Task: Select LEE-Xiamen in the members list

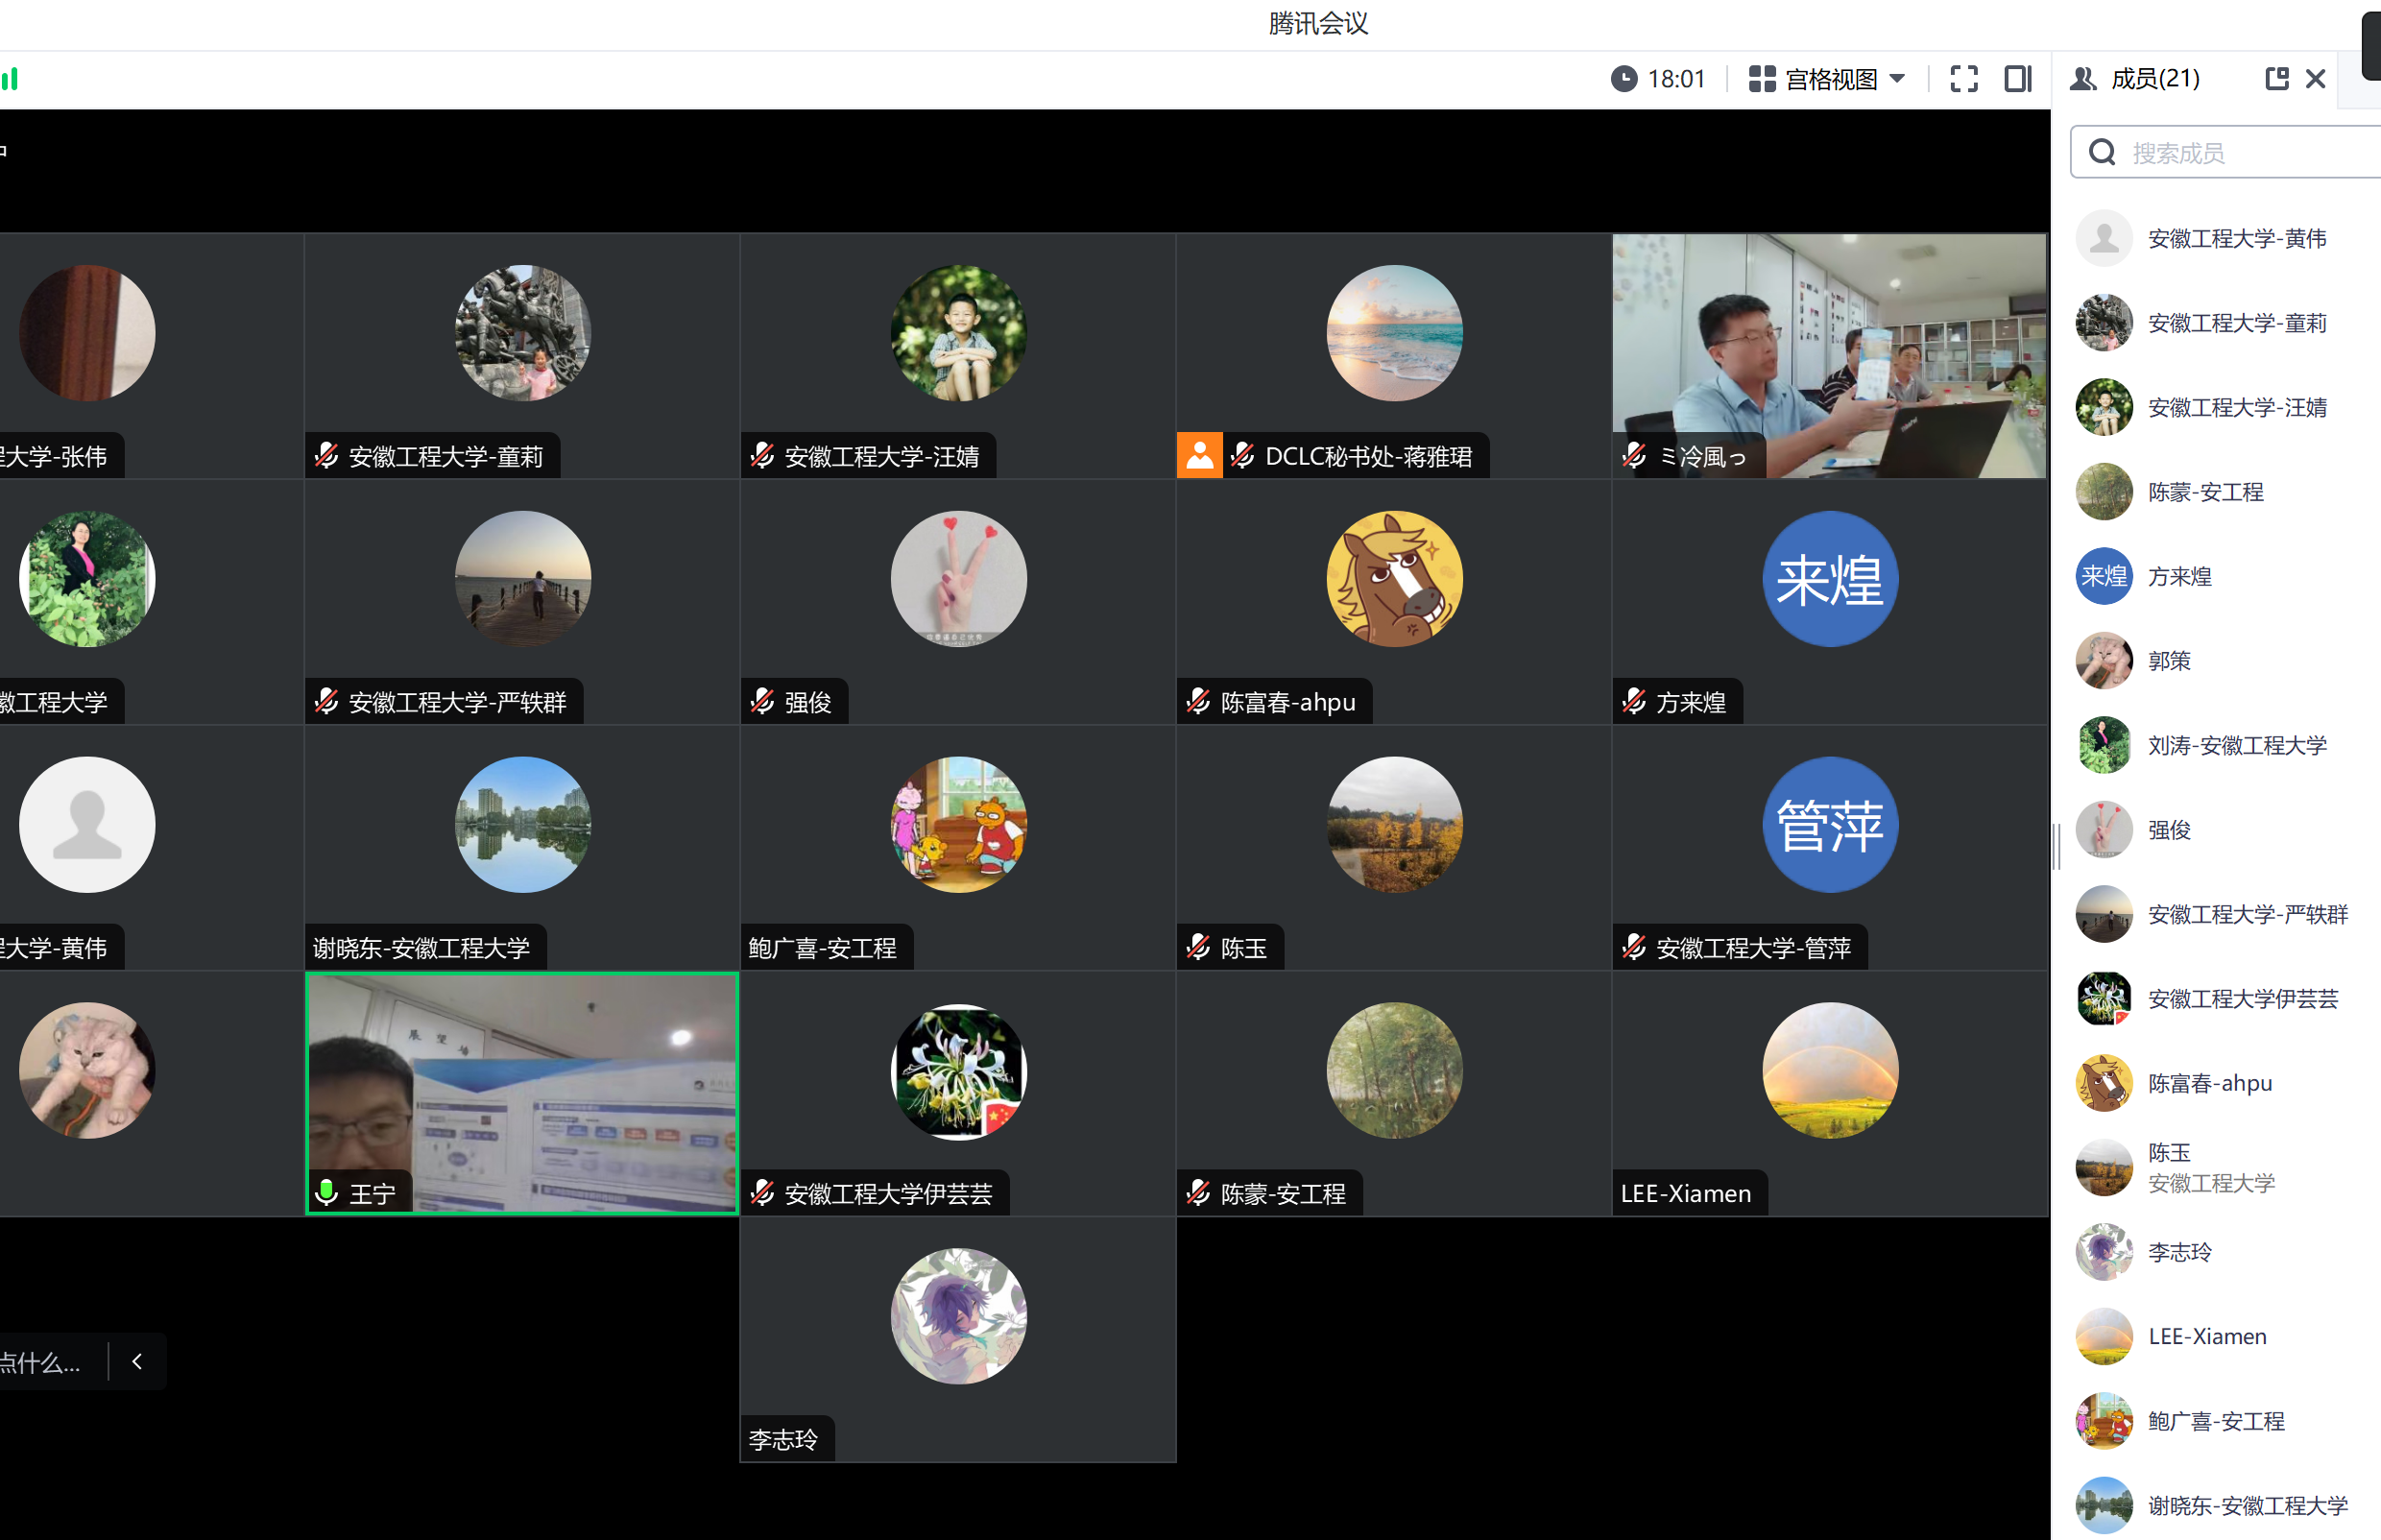Action: tap(2207, 1336)
